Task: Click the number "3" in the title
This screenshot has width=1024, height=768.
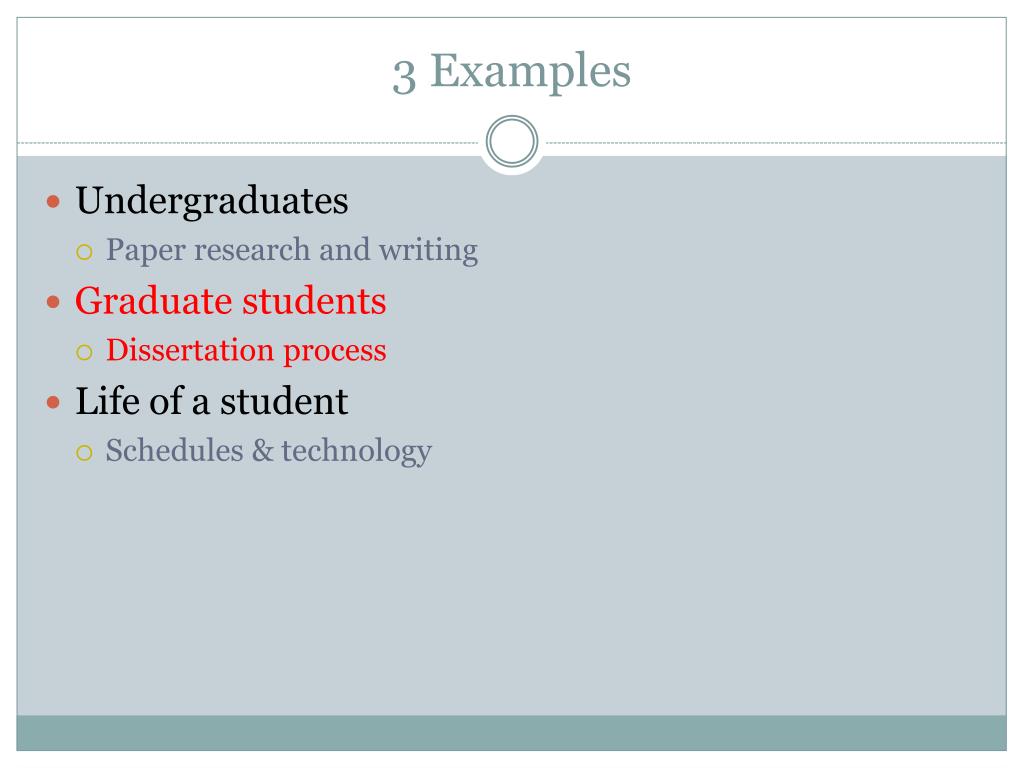Action: (x=404, y=77)
